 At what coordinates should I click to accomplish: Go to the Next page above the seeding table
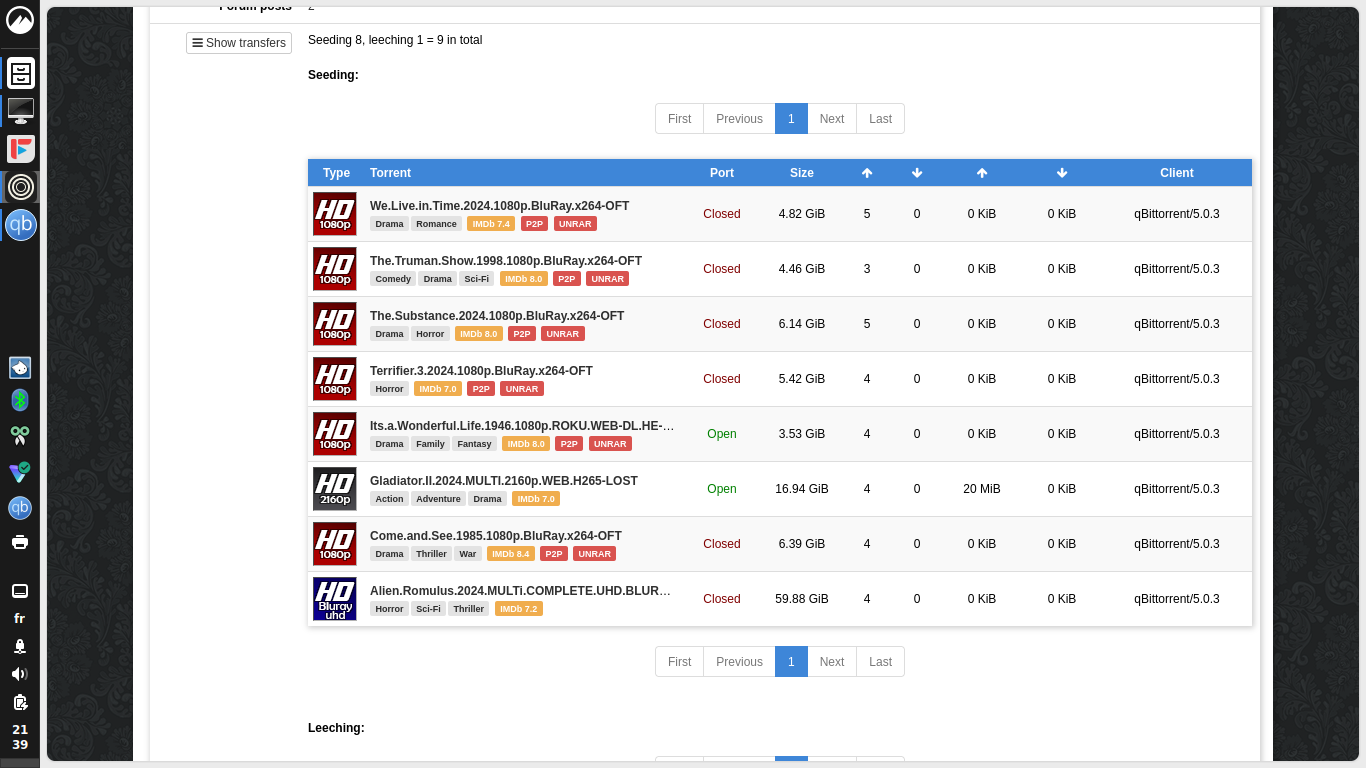832,119
